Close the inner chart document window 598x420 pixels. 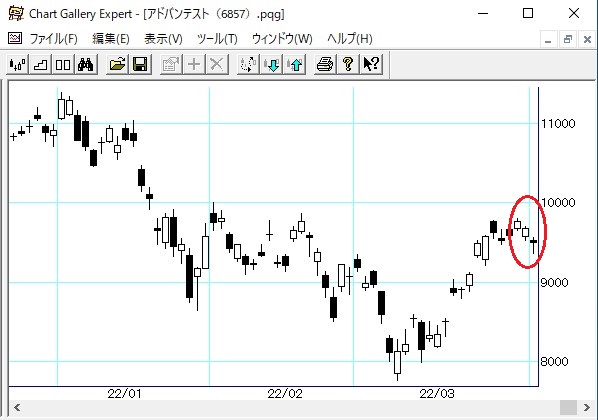point(587,39)
